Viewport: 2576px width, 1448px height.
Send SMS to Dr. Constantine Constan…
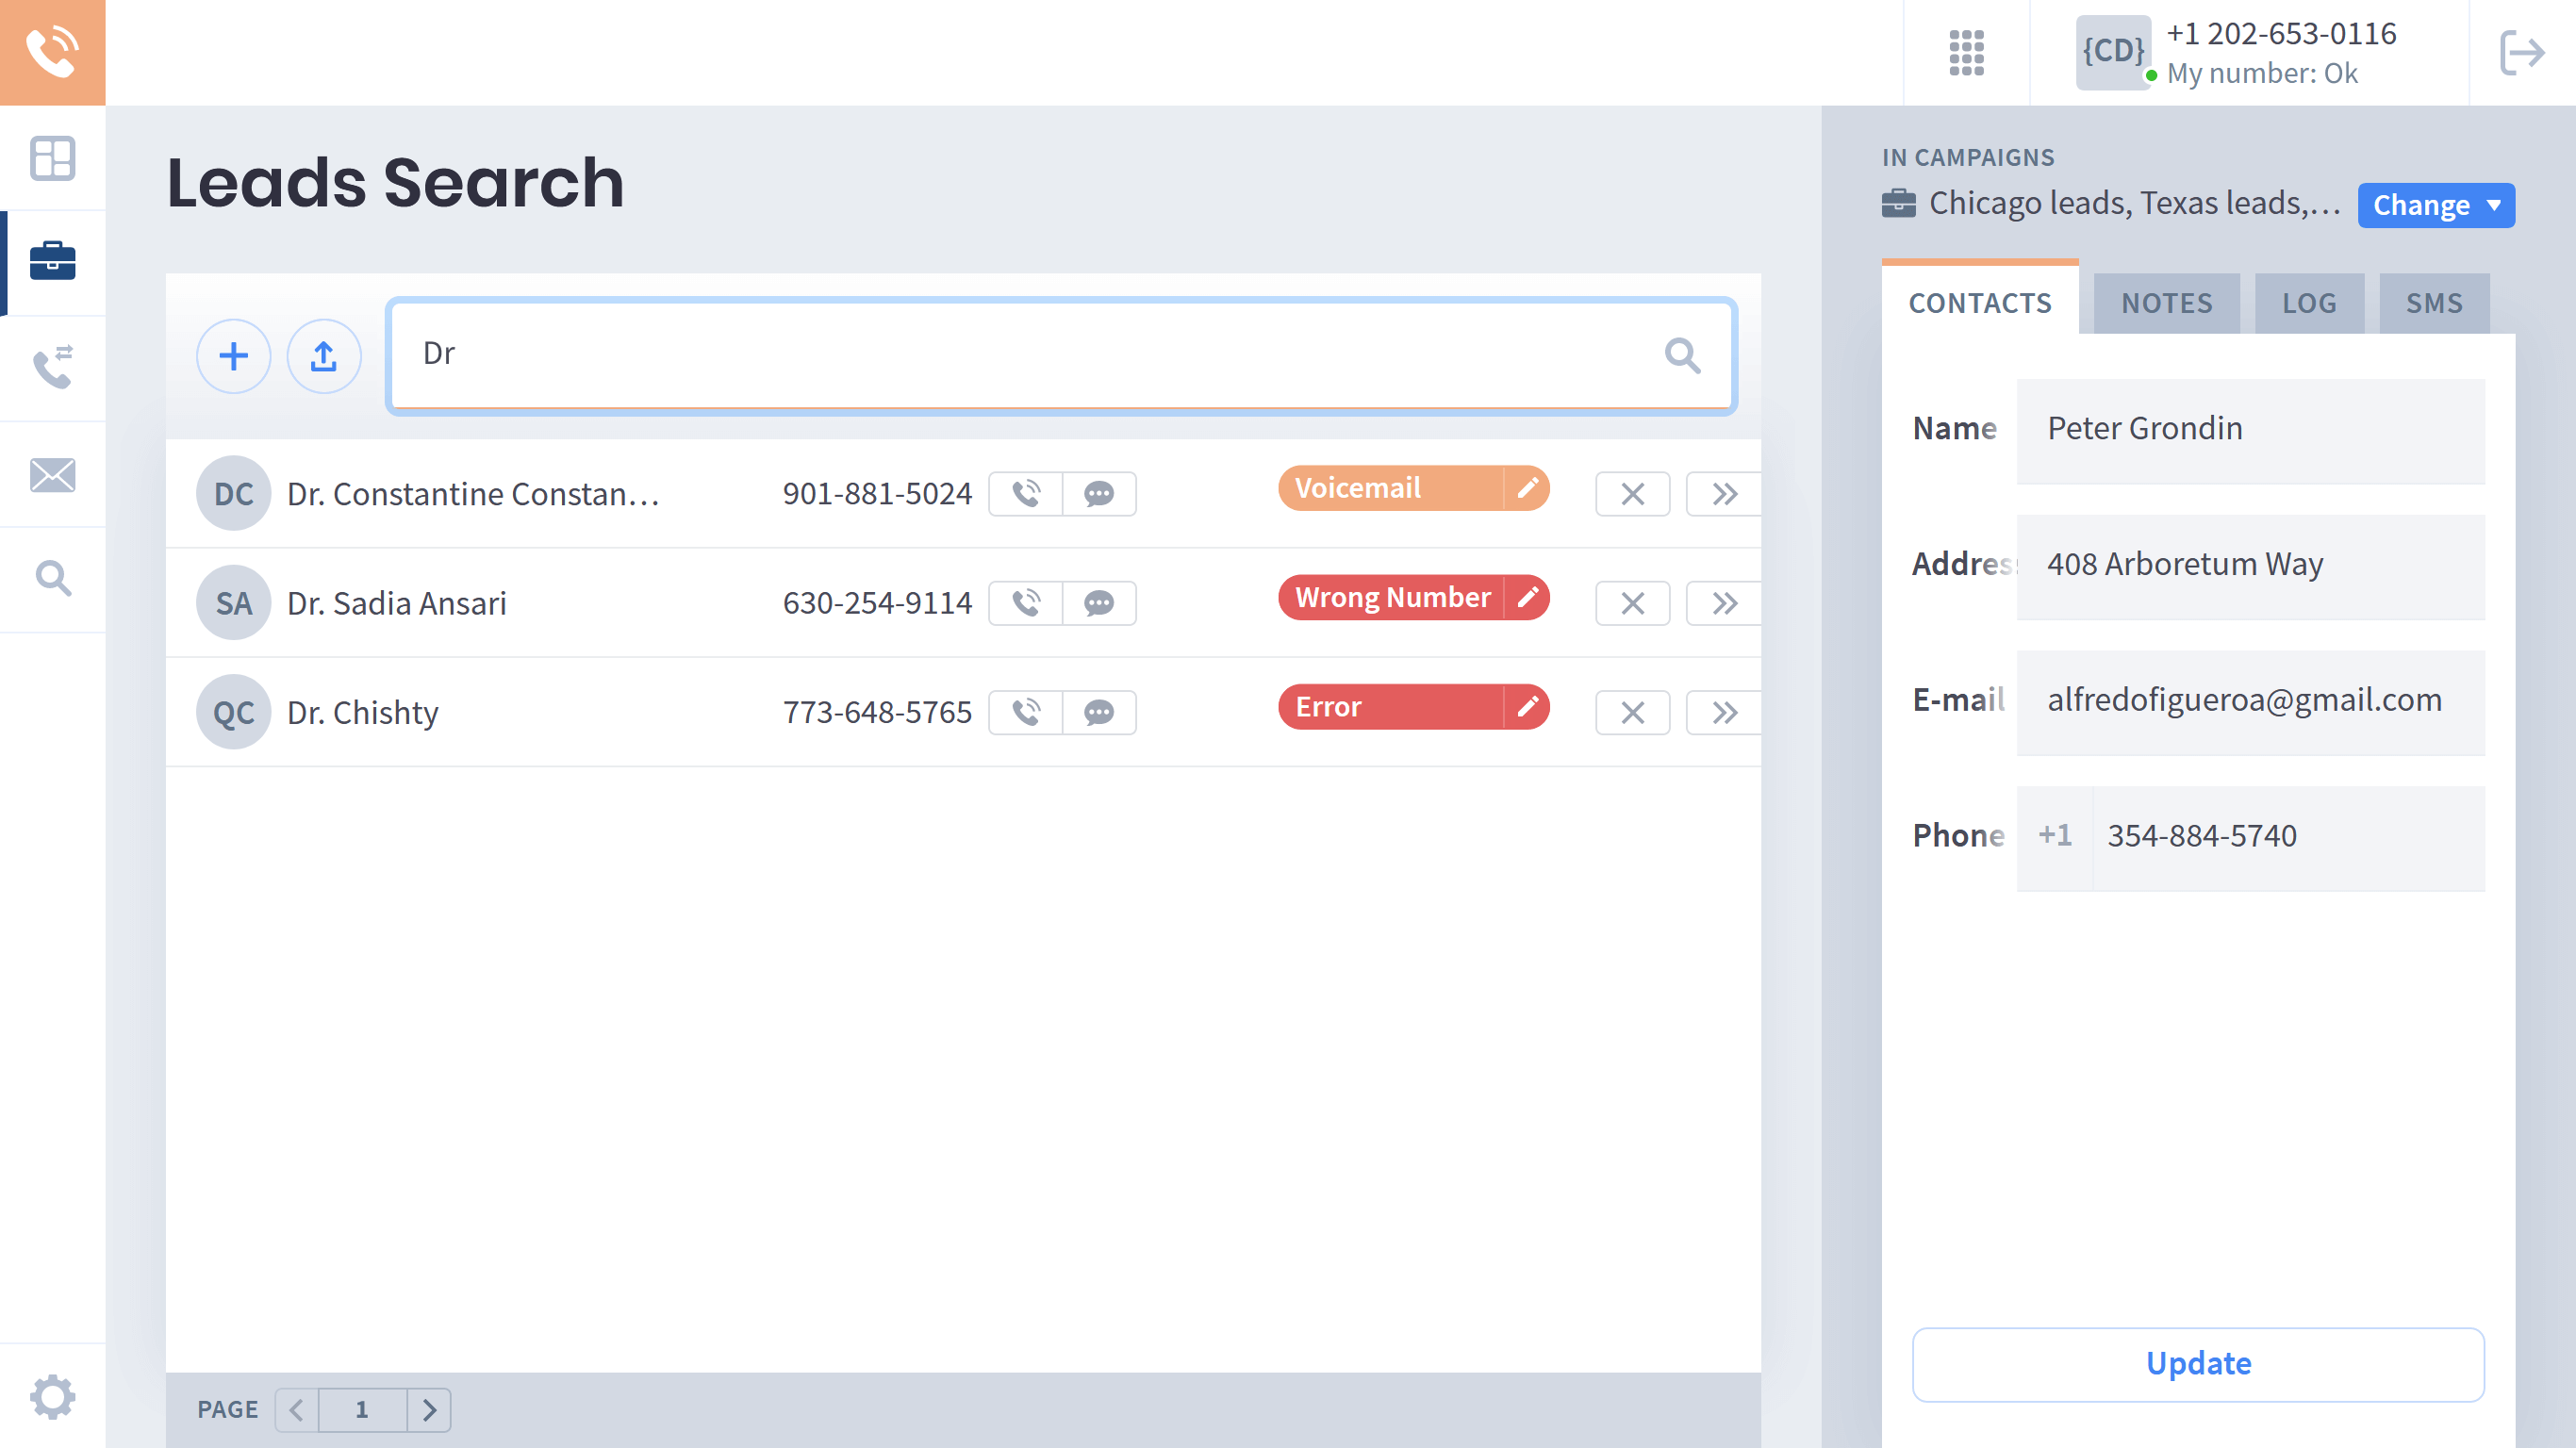click(x=1099, y=494)
